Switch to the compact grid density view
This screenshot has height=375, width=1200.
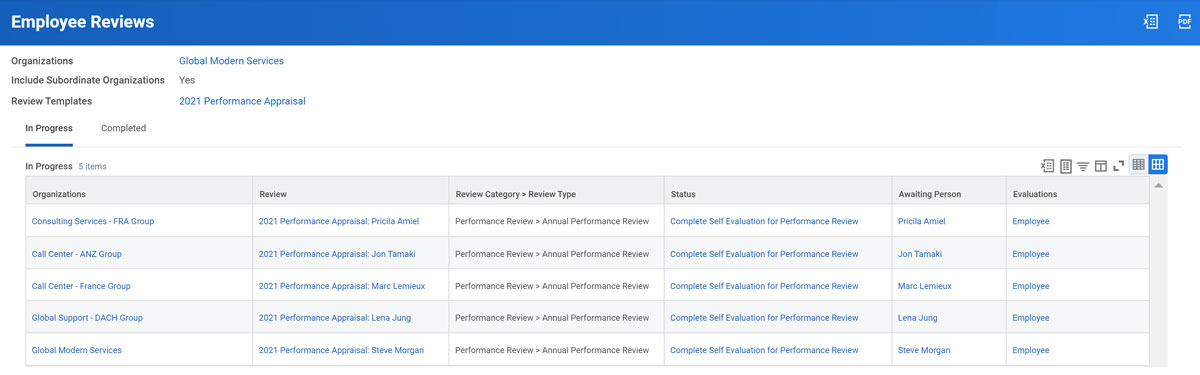coord(1138,165)
